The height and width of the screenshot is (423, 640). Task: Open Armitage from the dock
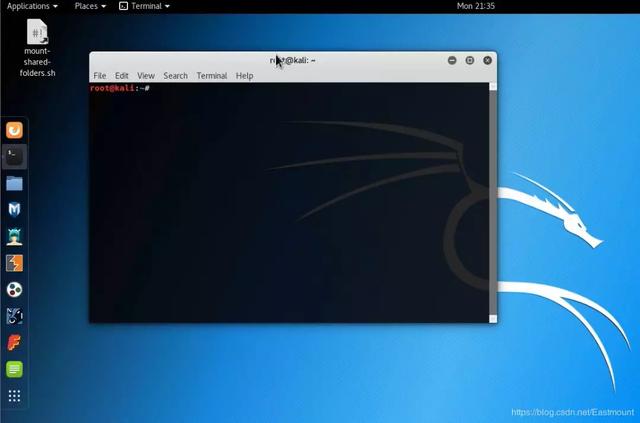(14, 236)
